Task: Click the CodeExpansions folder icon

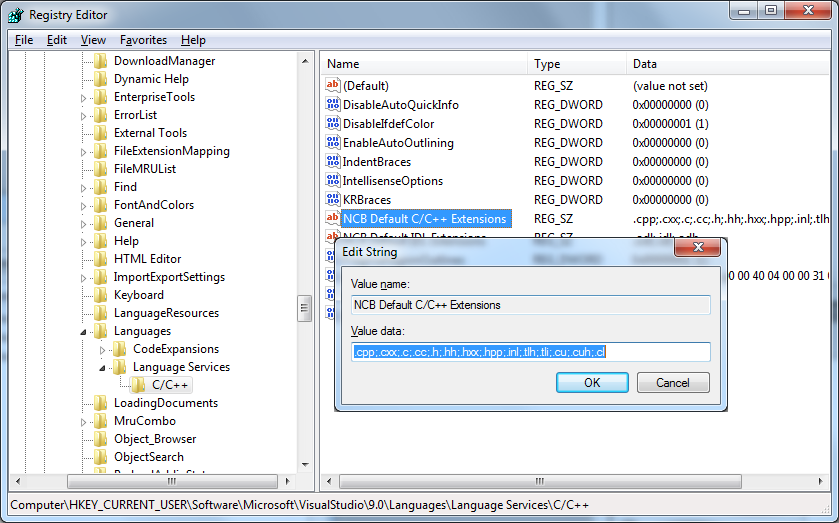Action: pyautogui.click(x=120, y=349)
